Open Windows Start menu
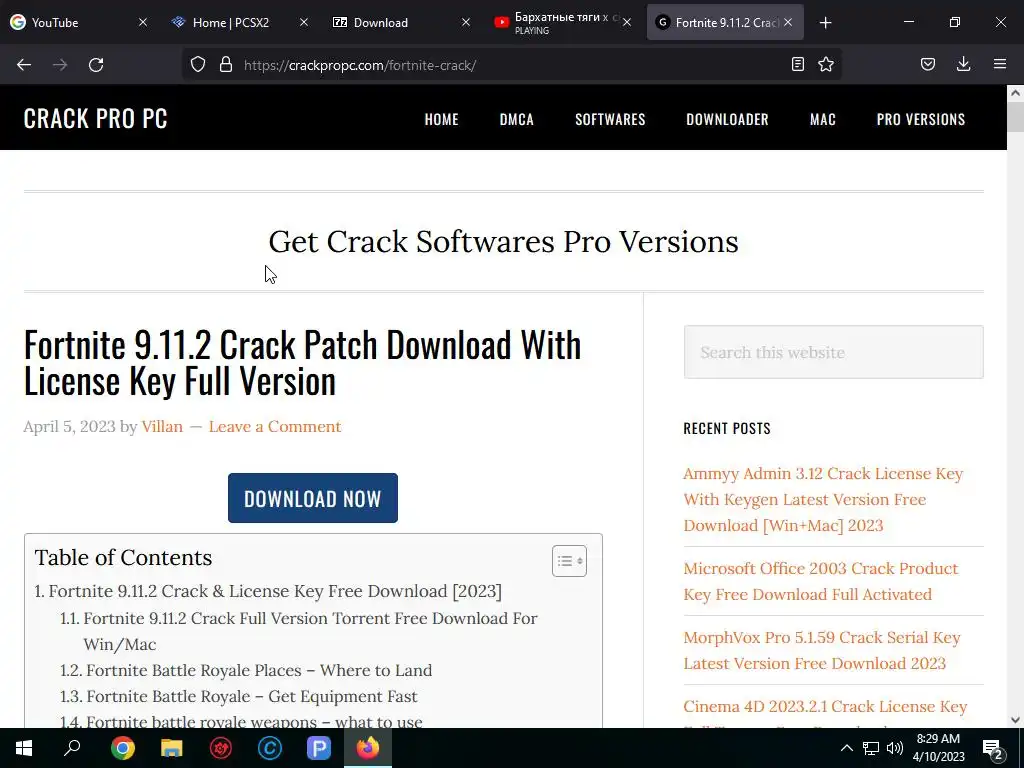The height and width of the screenshot is (768, 1024). click(x=24, y=748)
